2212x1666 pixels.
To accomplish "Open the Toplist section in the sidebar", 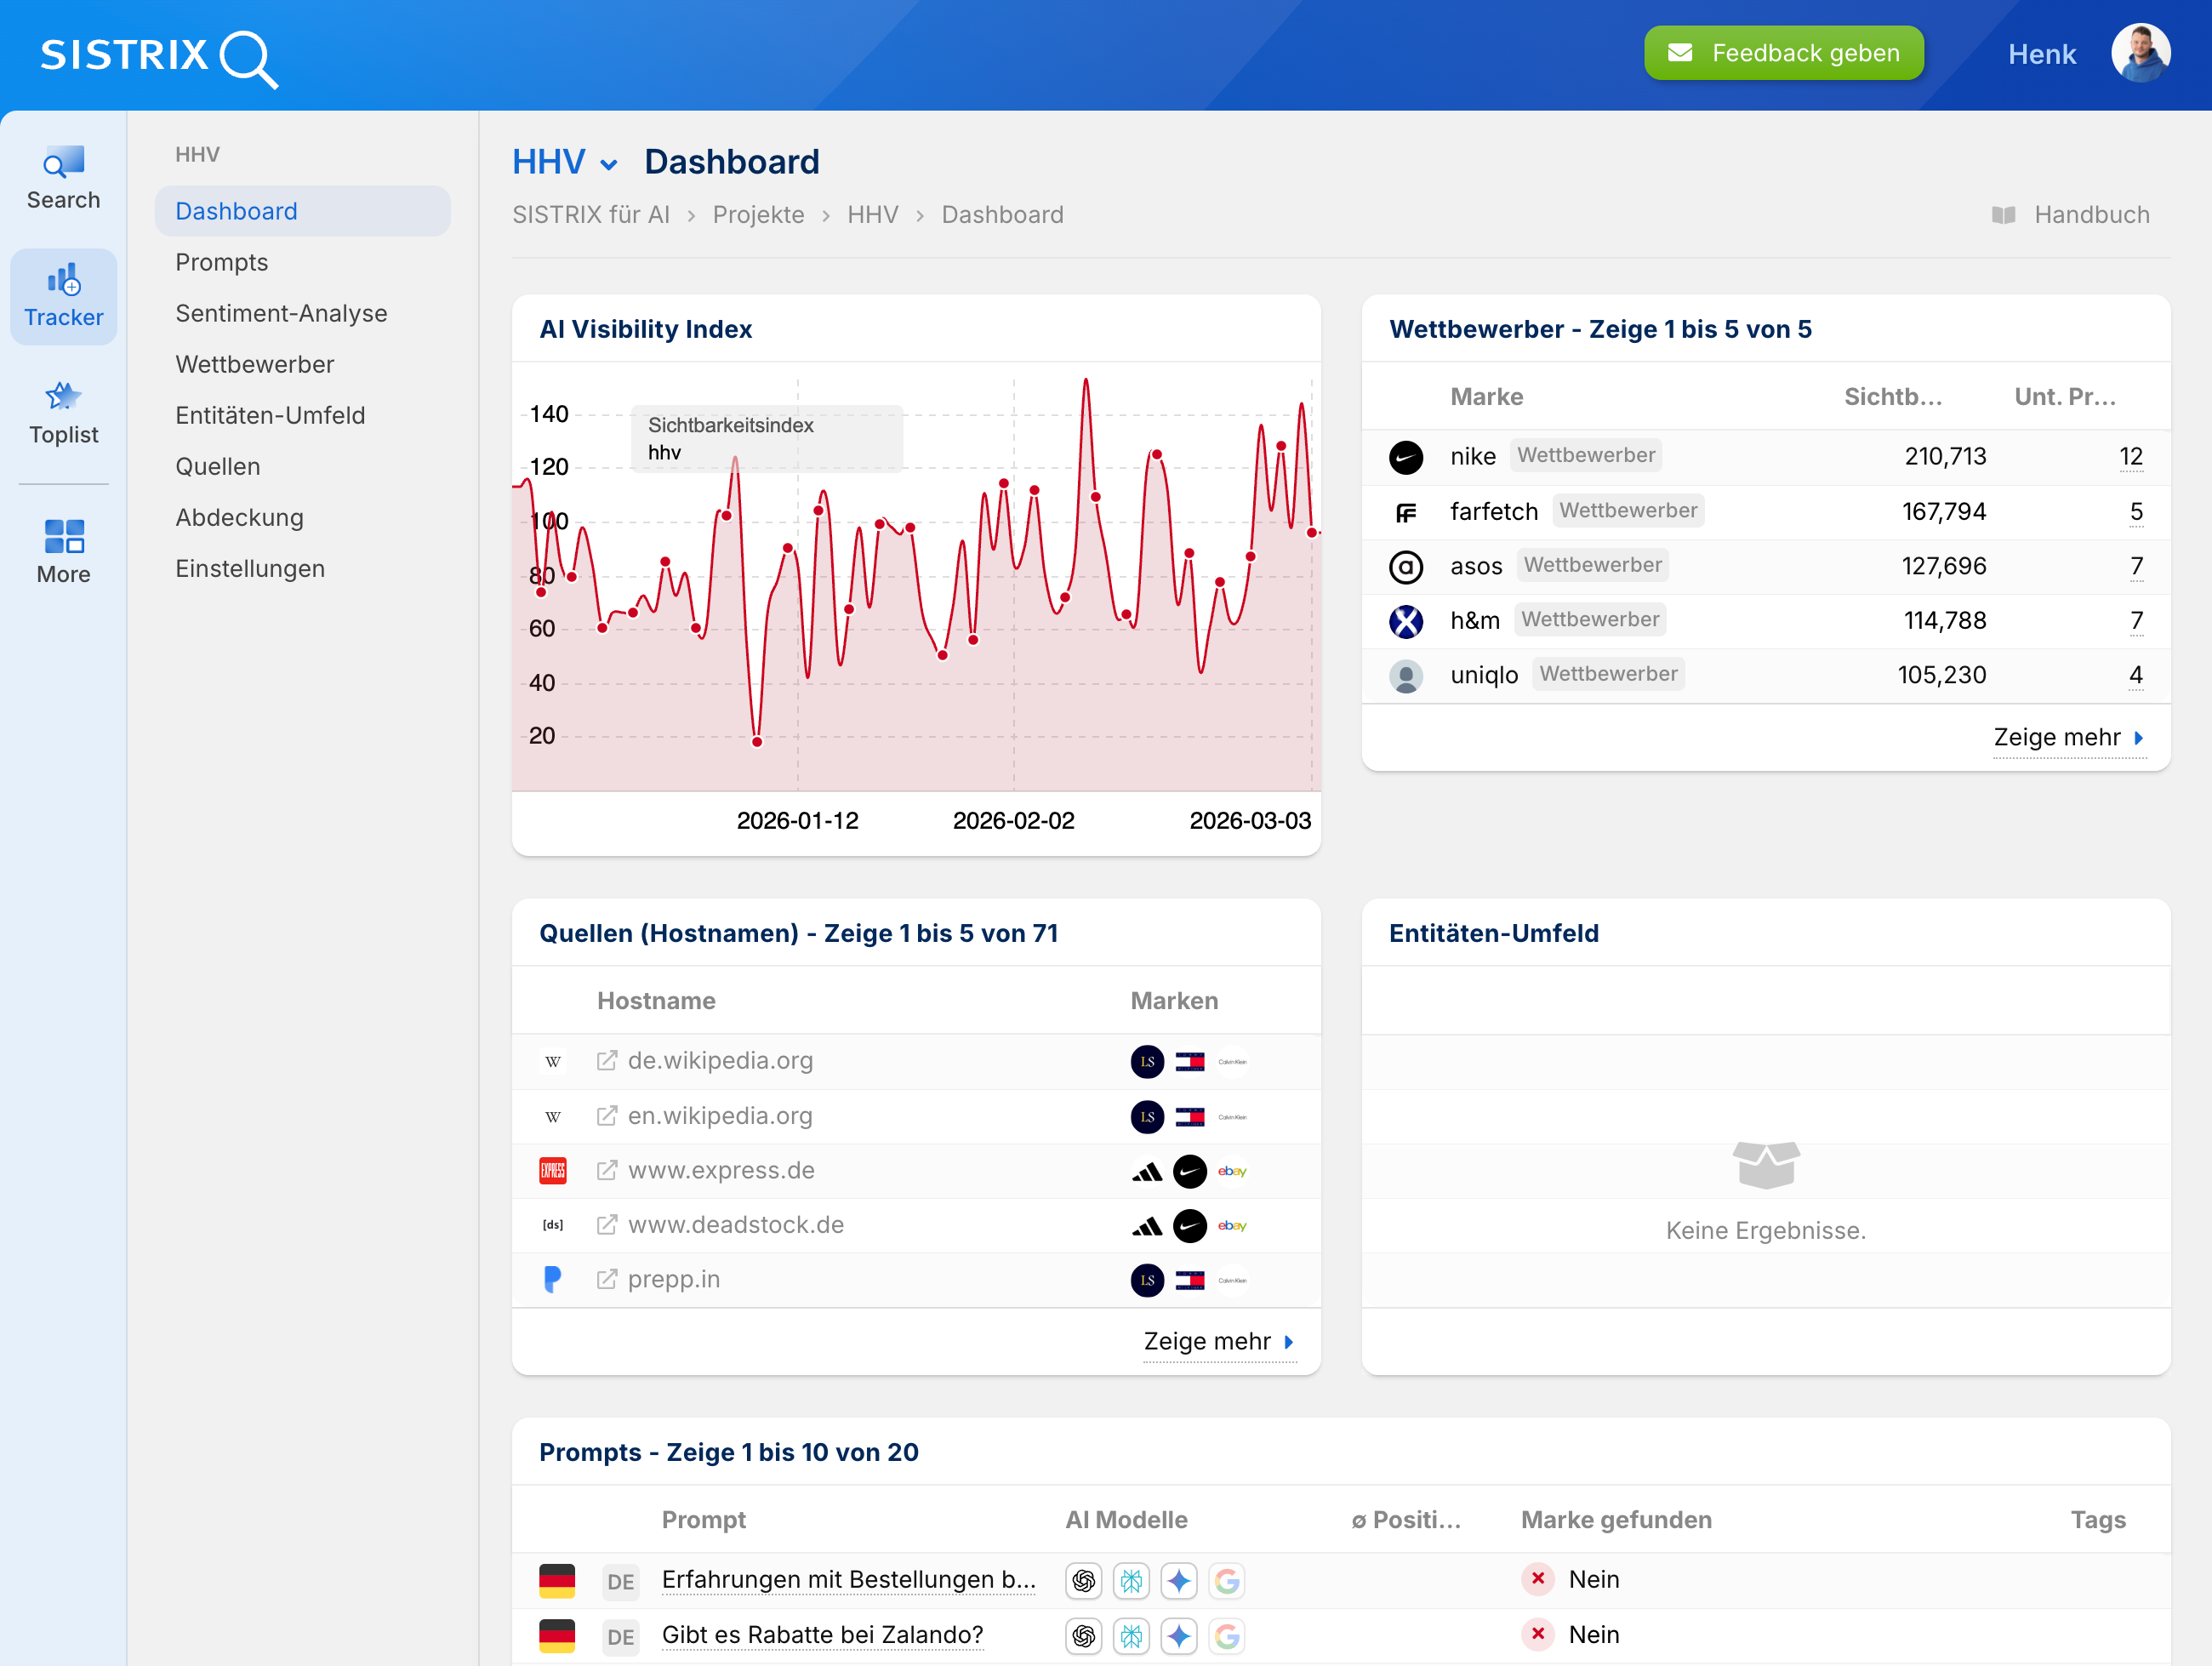I will pyautogui.click(x=63, y=412).
